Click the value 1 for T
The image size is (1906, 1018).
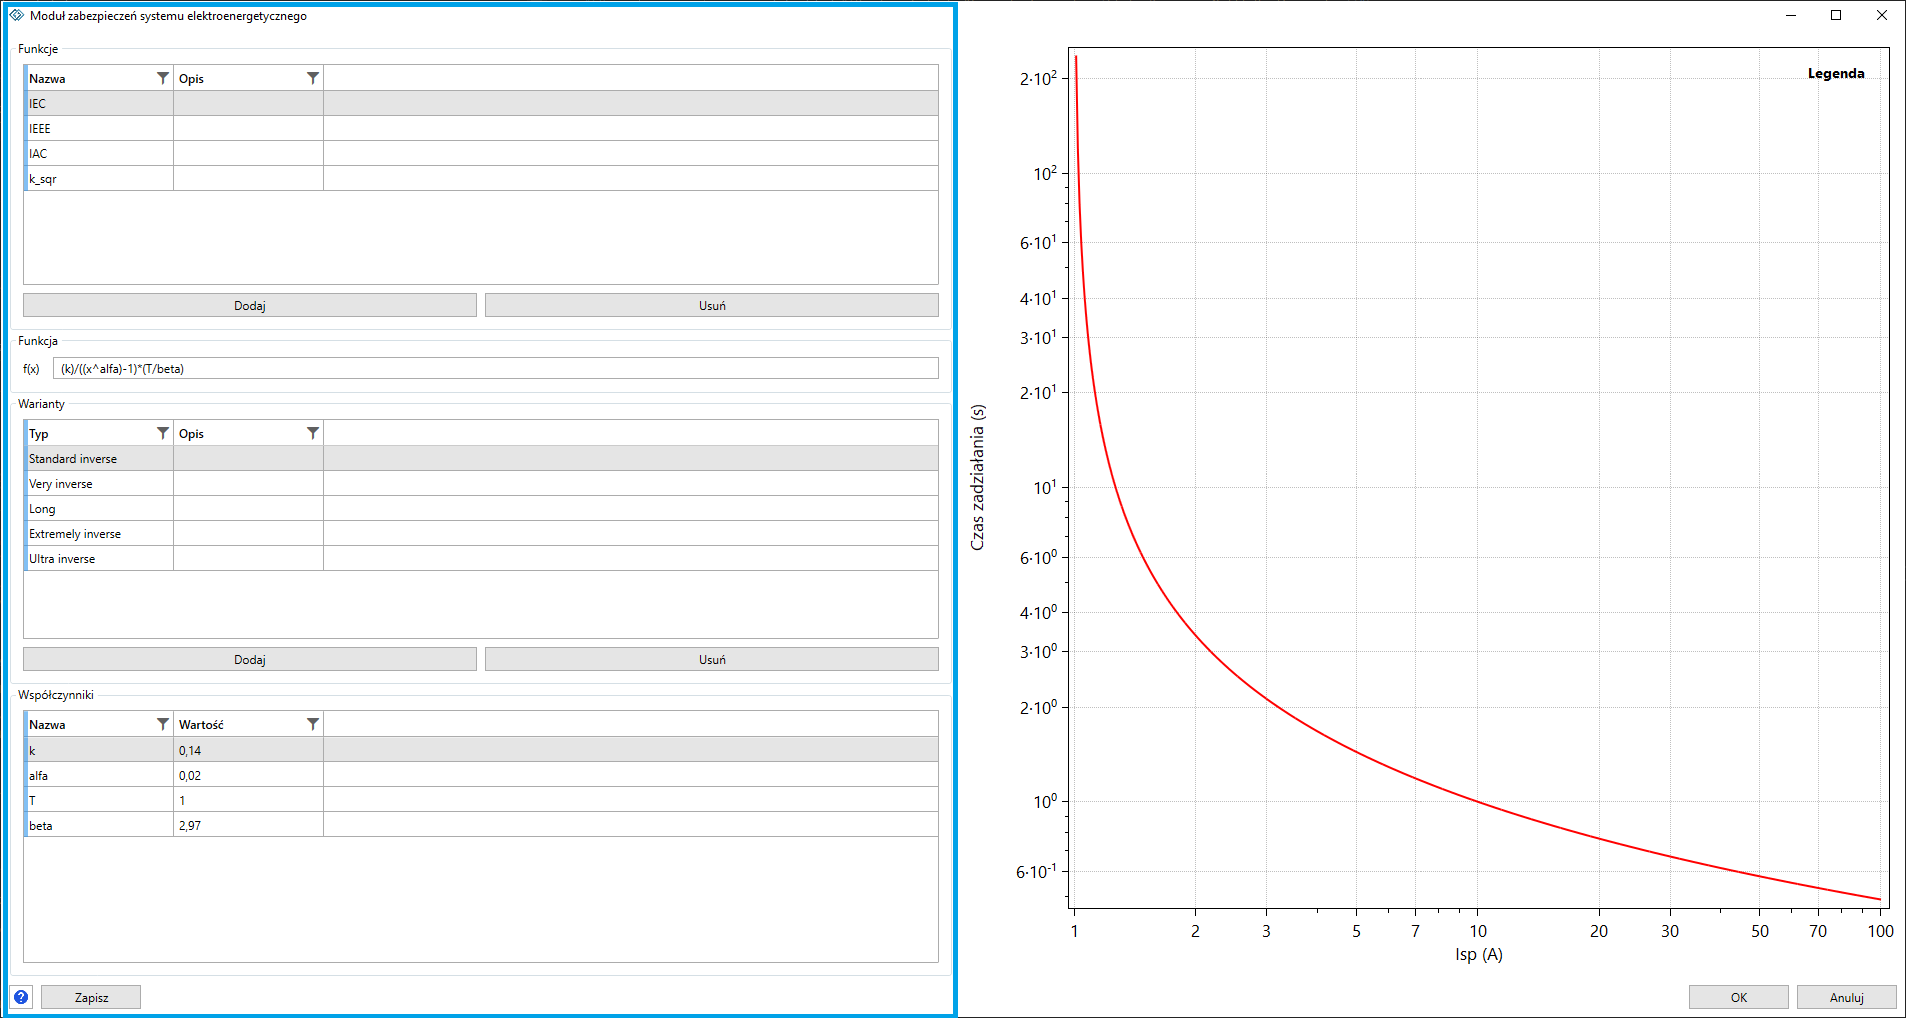click(248, 800)
